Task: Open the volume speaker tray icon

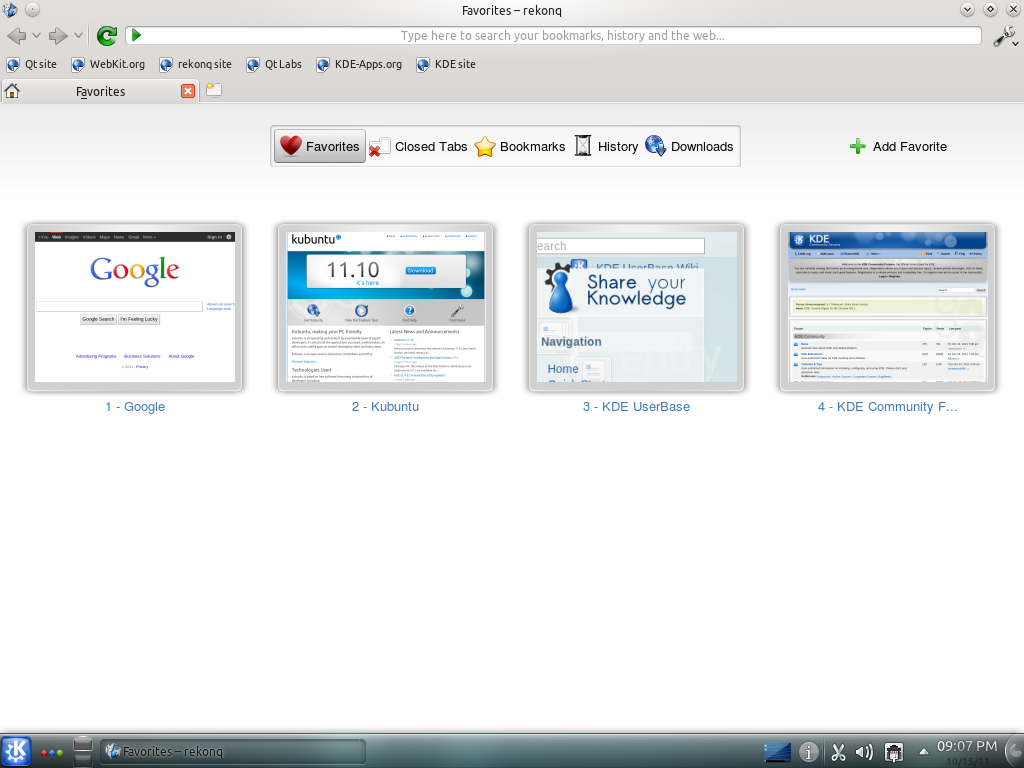Action: click(865, 752)
